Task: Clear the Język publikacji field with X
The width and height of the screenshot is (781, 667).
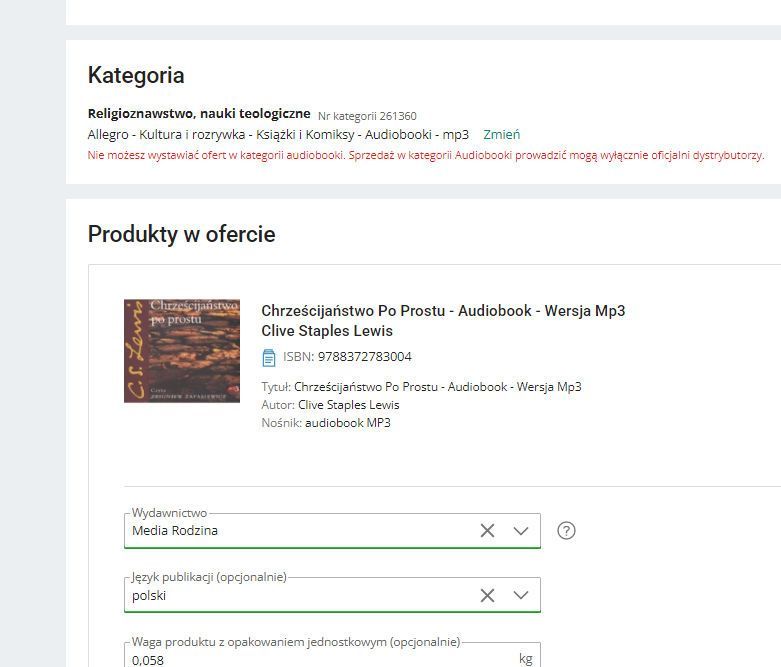Action: (x=487, y=595)
